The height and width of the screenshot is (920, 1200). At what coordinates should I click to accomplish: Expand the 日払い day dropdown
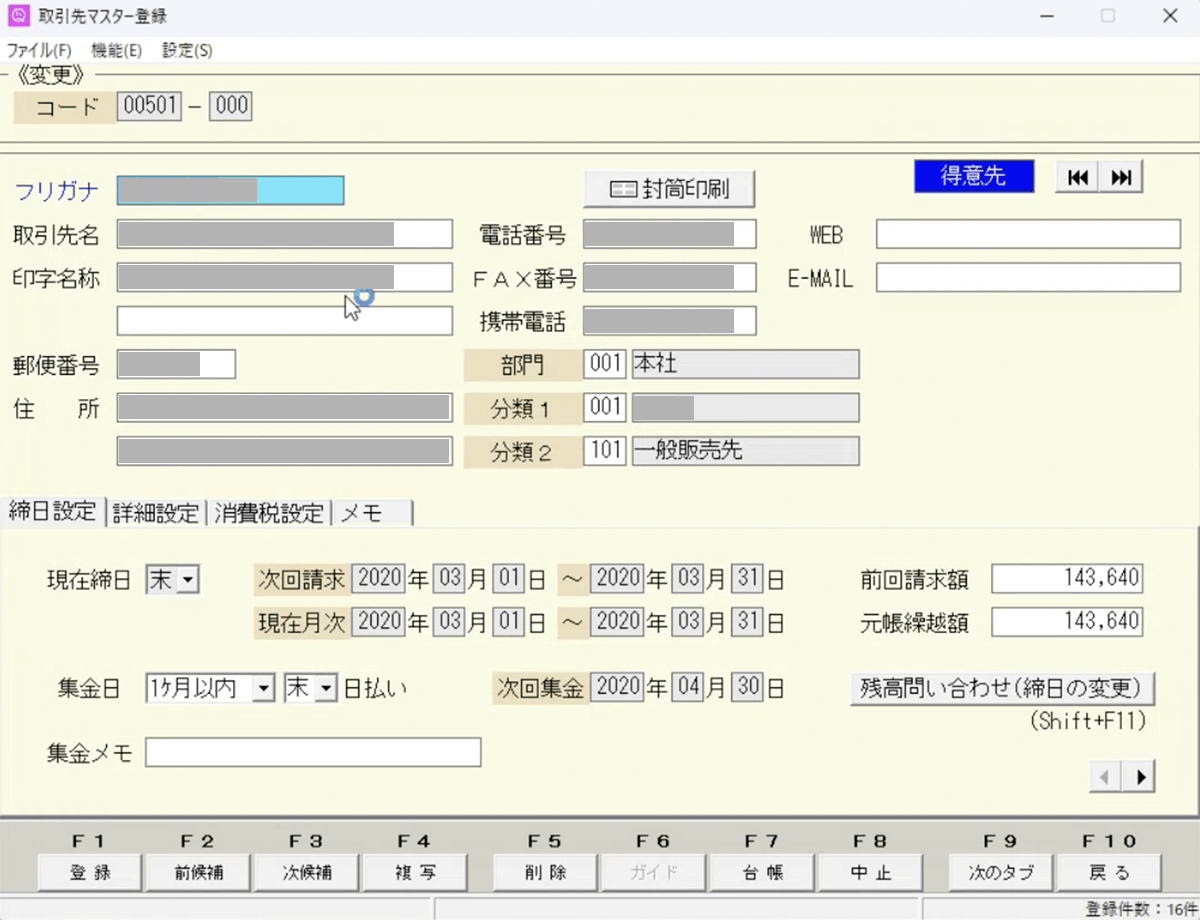pos(326,688)
